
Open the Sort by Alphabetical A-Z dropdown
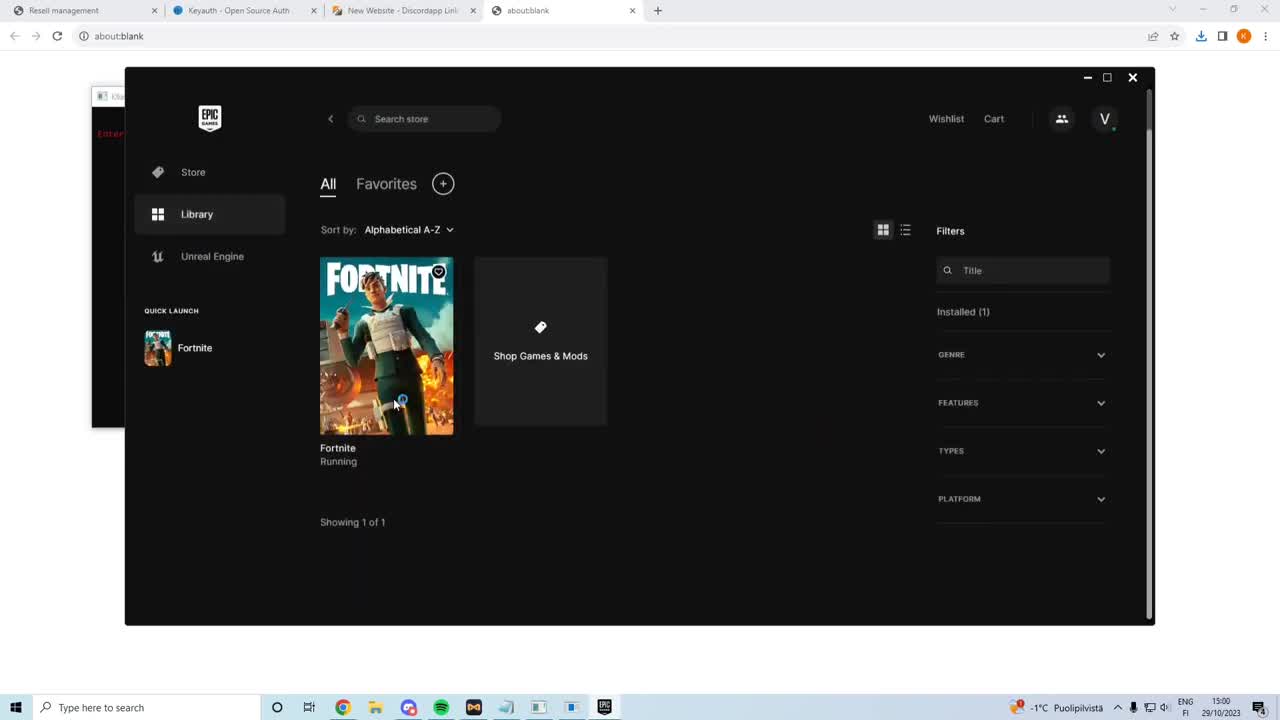tap(409, 229)
